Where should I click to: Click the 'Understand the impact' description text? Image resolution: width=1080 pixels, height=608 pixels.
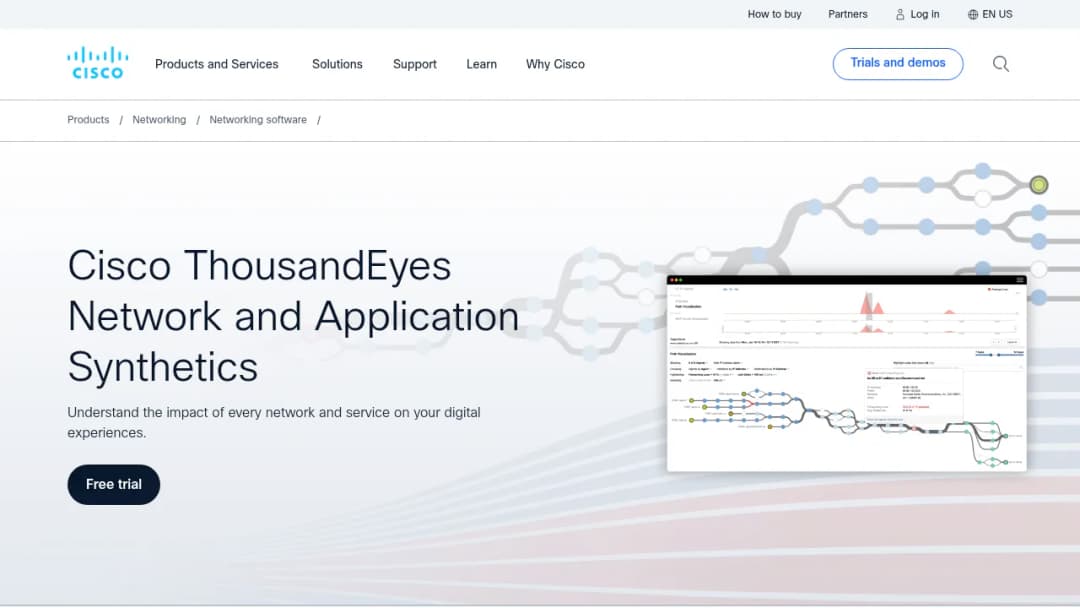tap(273, 422)
